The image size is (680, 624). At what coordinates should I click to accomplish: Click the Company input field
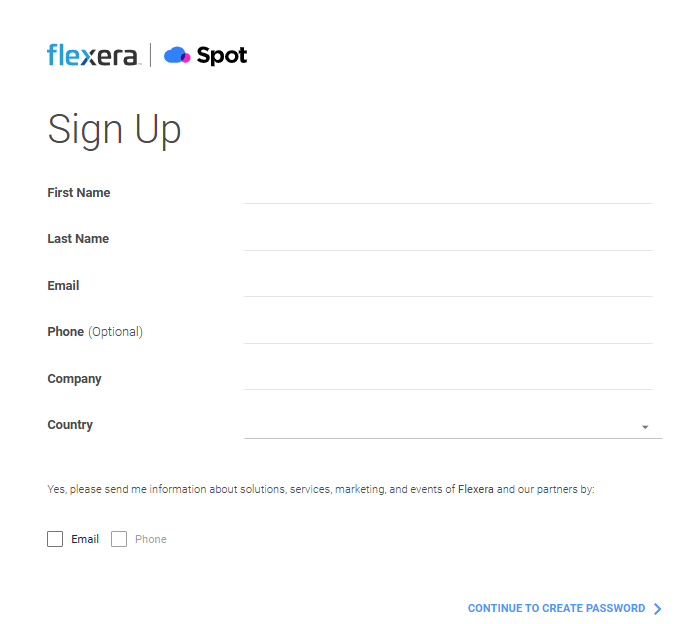(x=448, y=378)
